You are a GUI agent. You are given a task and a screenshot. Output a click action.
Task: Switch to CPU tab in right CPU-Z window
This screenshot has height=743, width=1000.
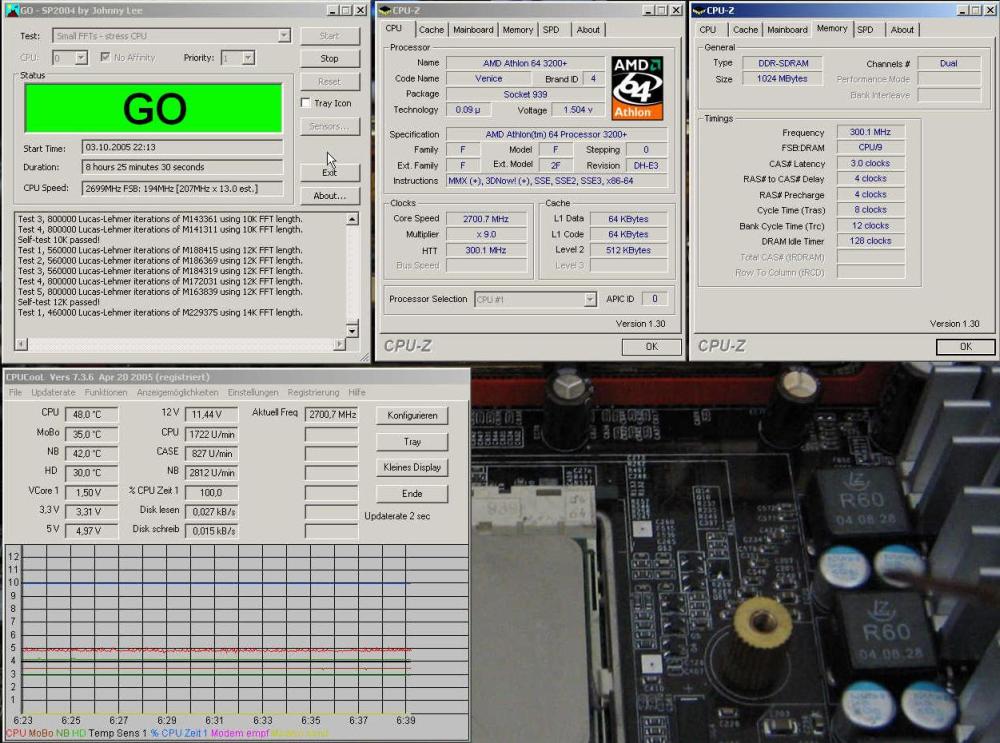pos(708,30)
